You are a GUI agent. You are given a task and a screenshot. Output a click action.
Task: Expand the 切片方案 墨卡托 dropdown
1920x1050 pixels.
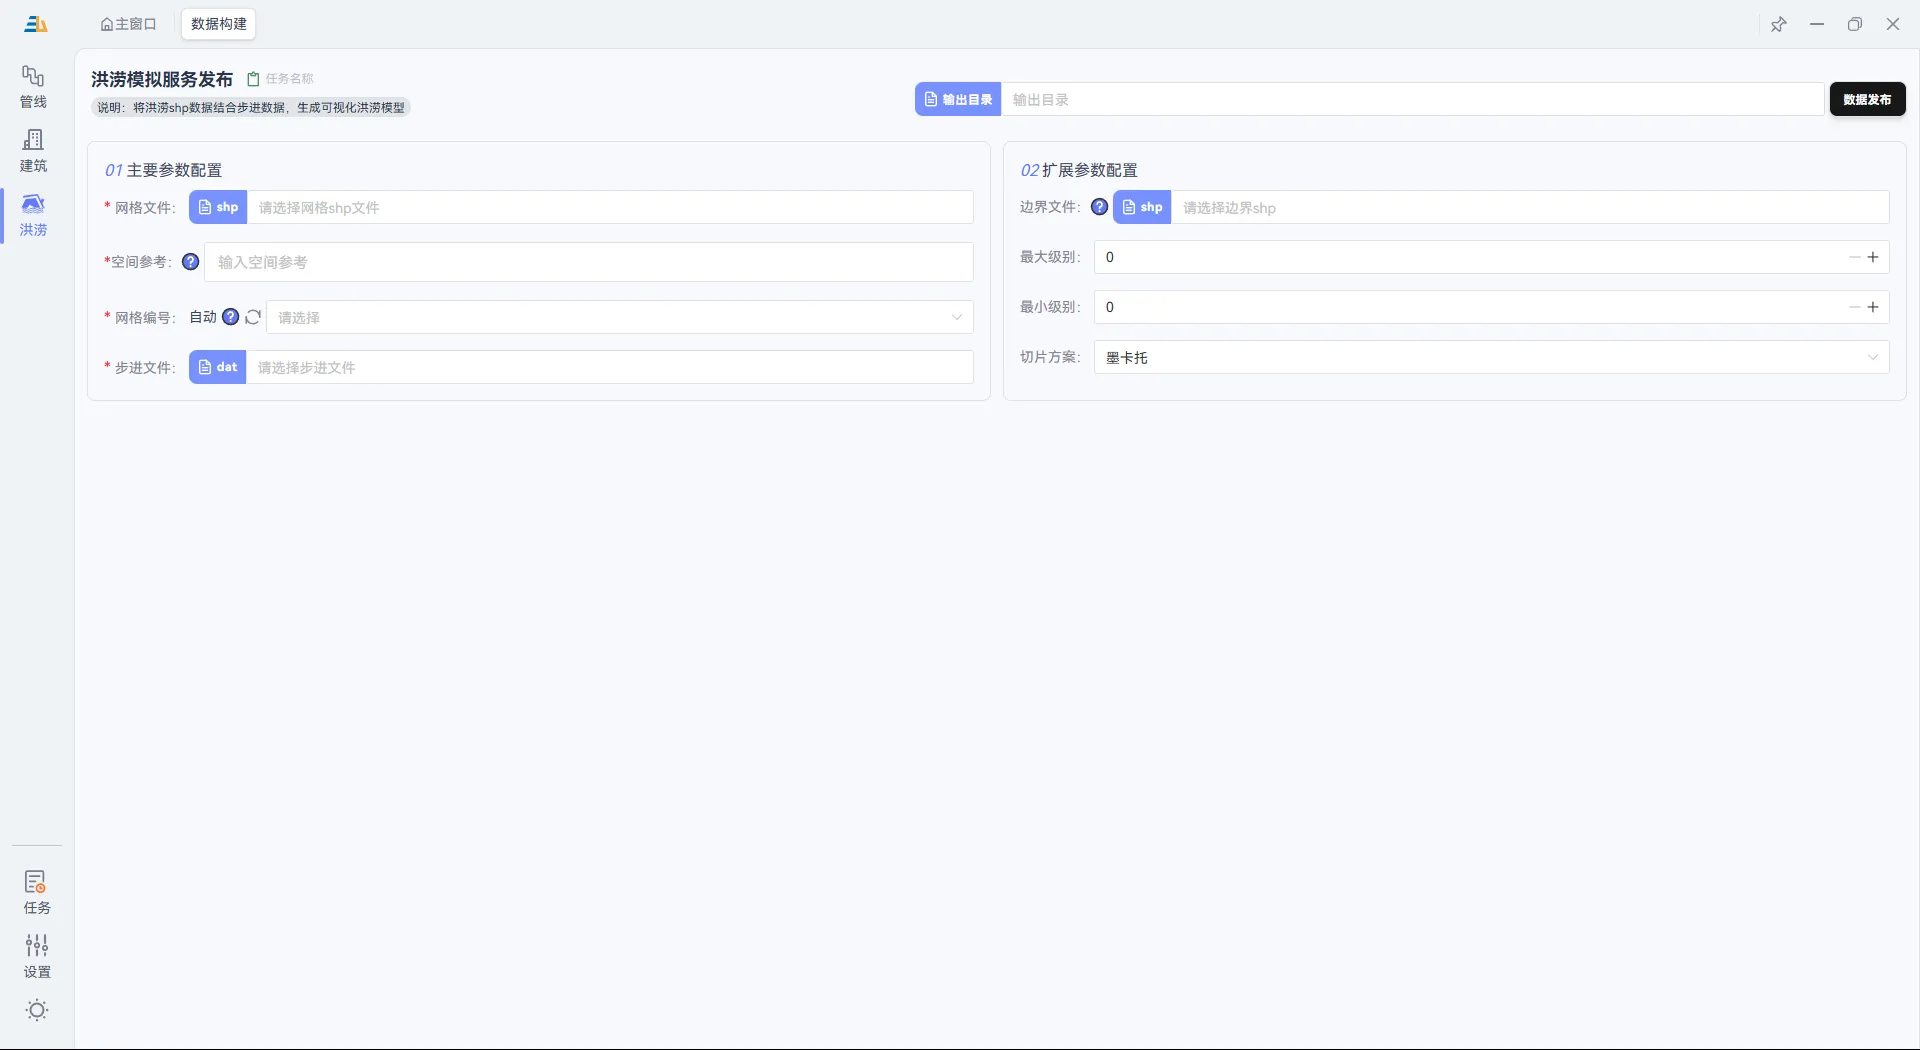tap(1490, 357)
